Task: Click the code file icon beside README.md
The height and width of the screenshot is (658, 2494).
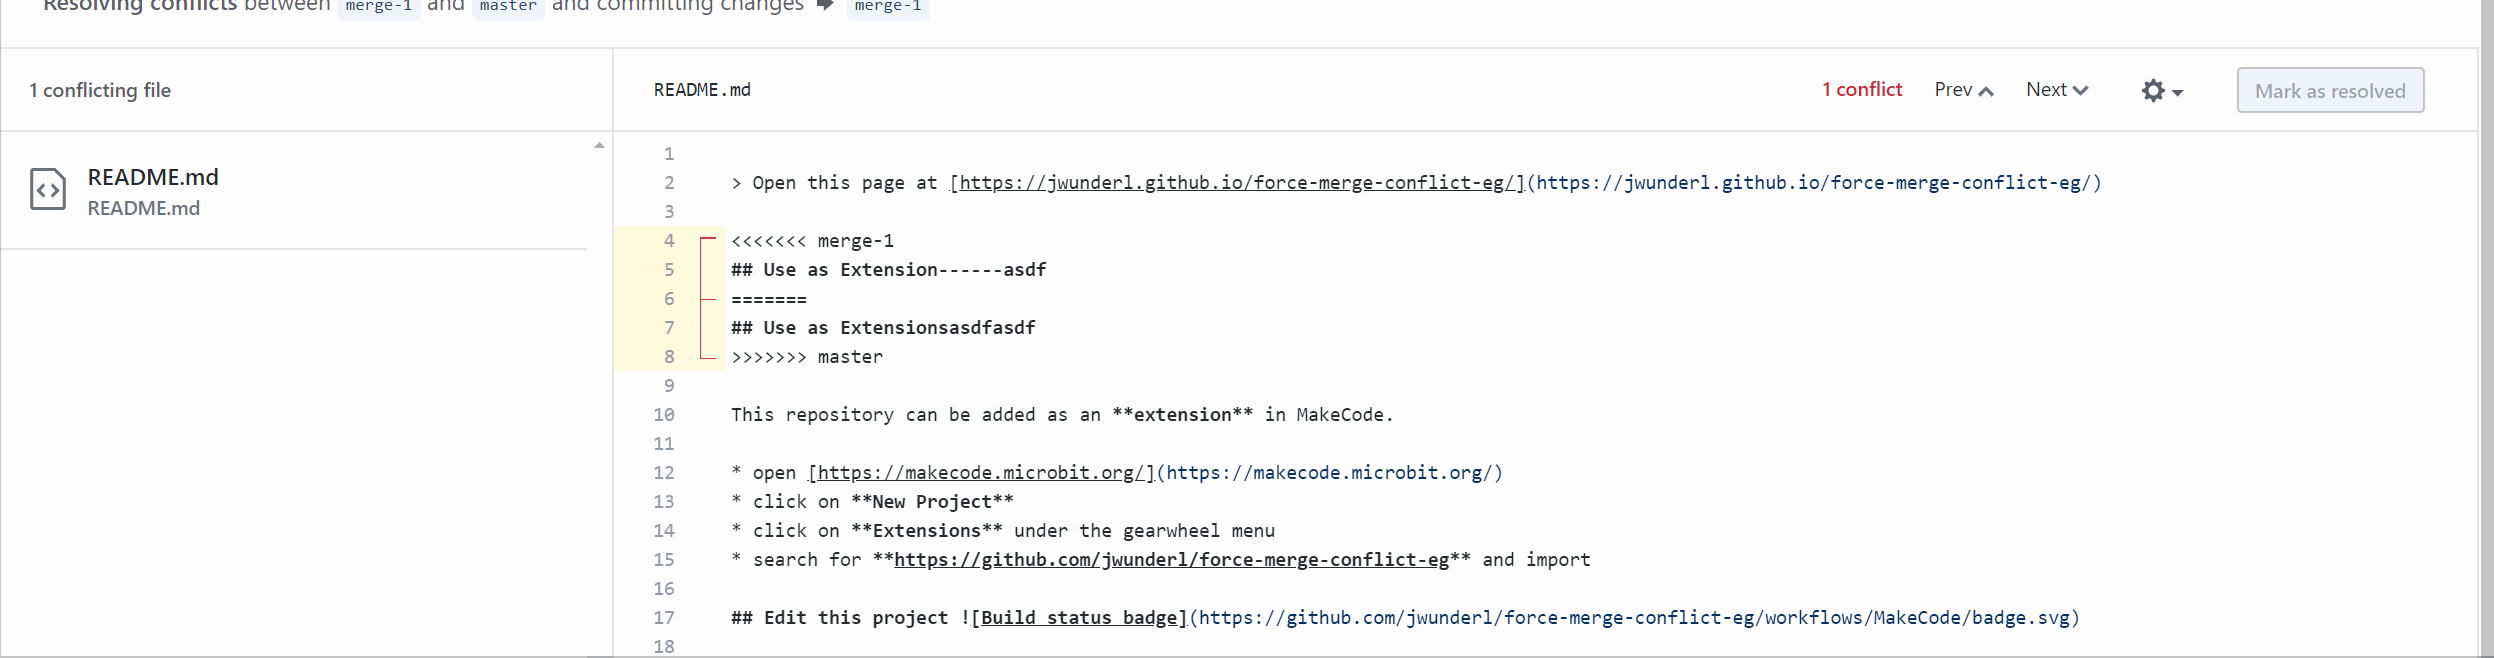Action: [x=48, y=190]
